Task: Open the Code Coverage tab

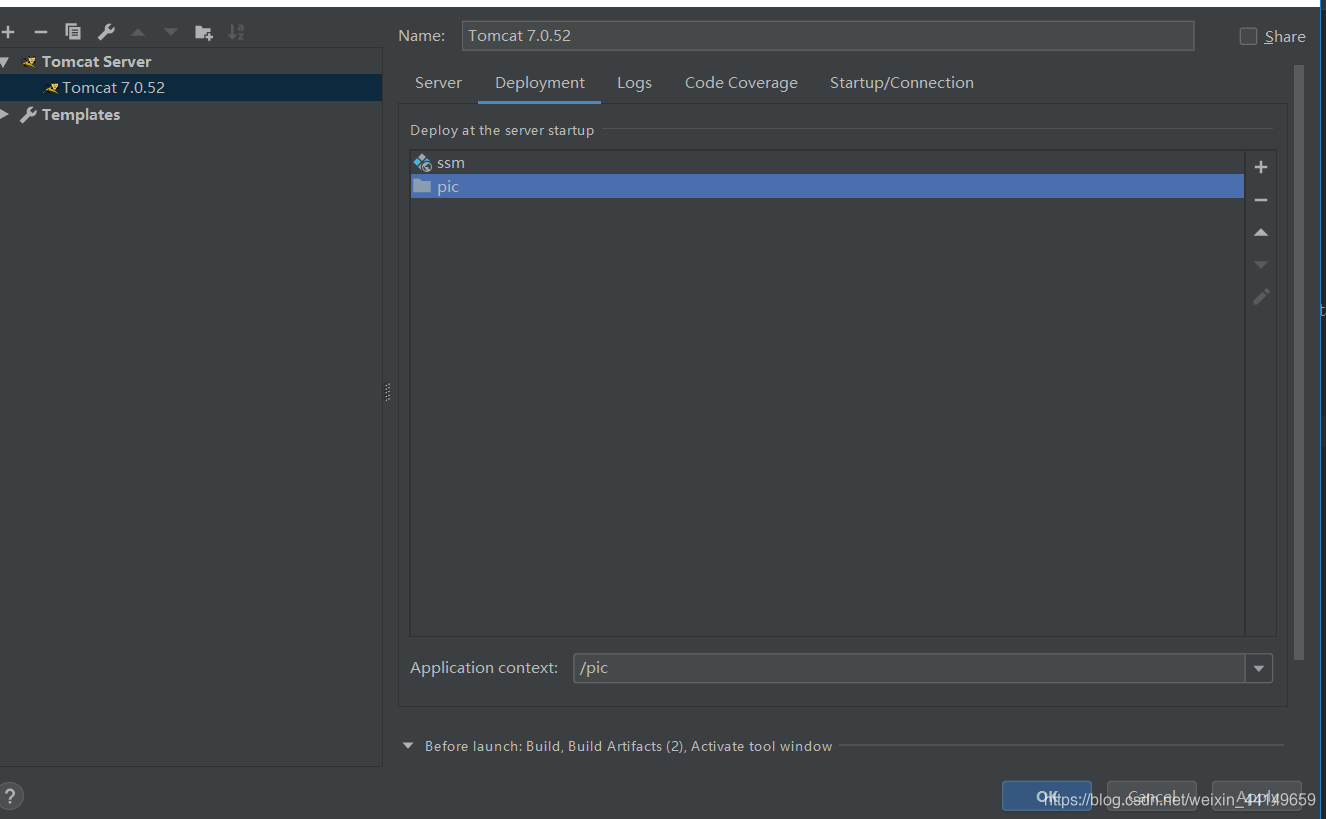Action: pyautogui.click(x=741, y=83)
